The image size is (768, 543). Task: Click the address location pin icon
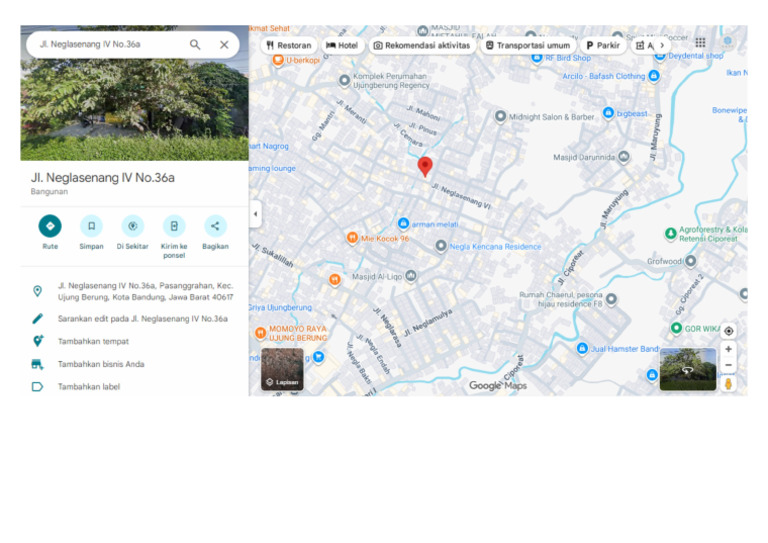(37, 291)
